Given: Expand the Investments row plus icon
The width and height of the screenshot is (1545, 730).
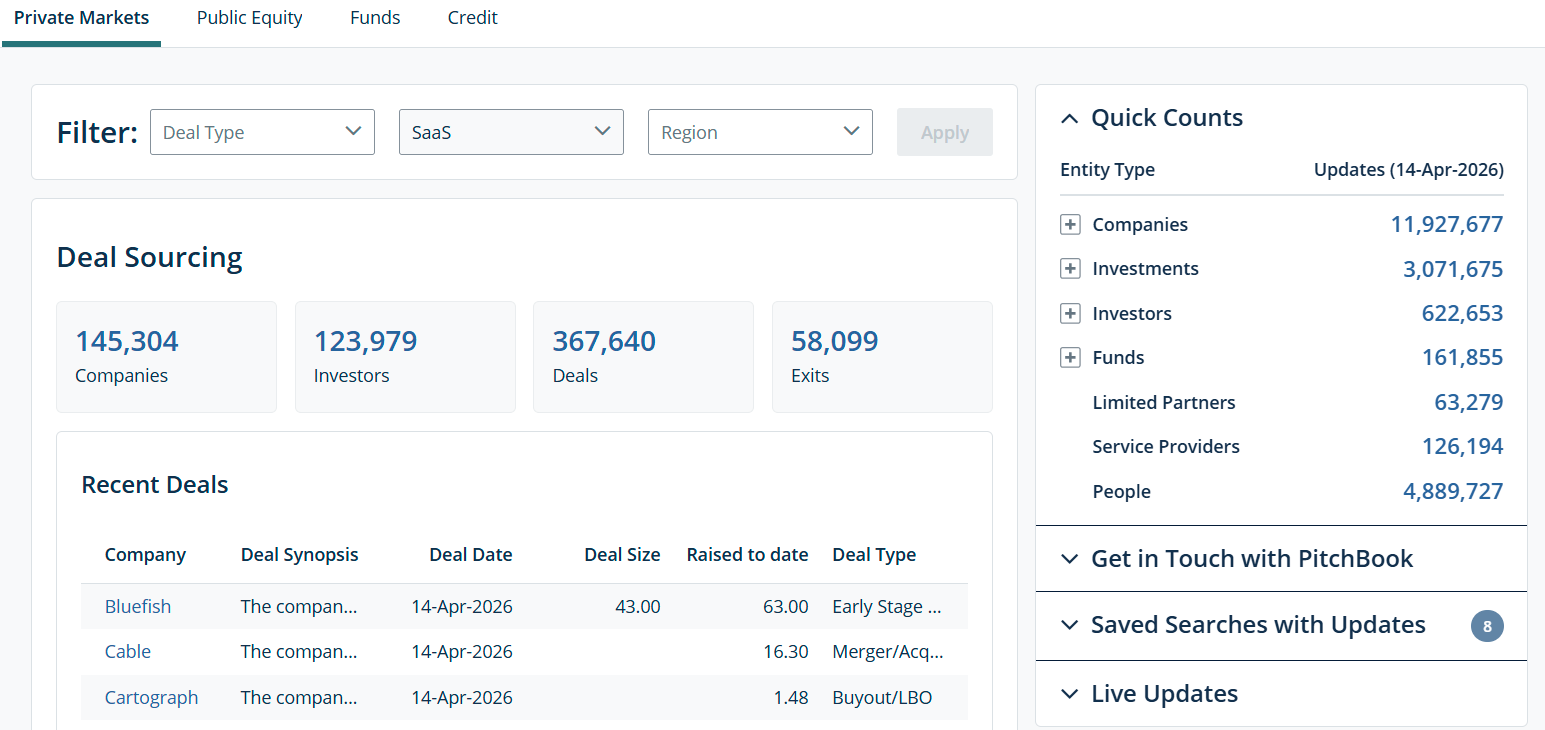Looking at the screenshot, I should (1070, 268).
